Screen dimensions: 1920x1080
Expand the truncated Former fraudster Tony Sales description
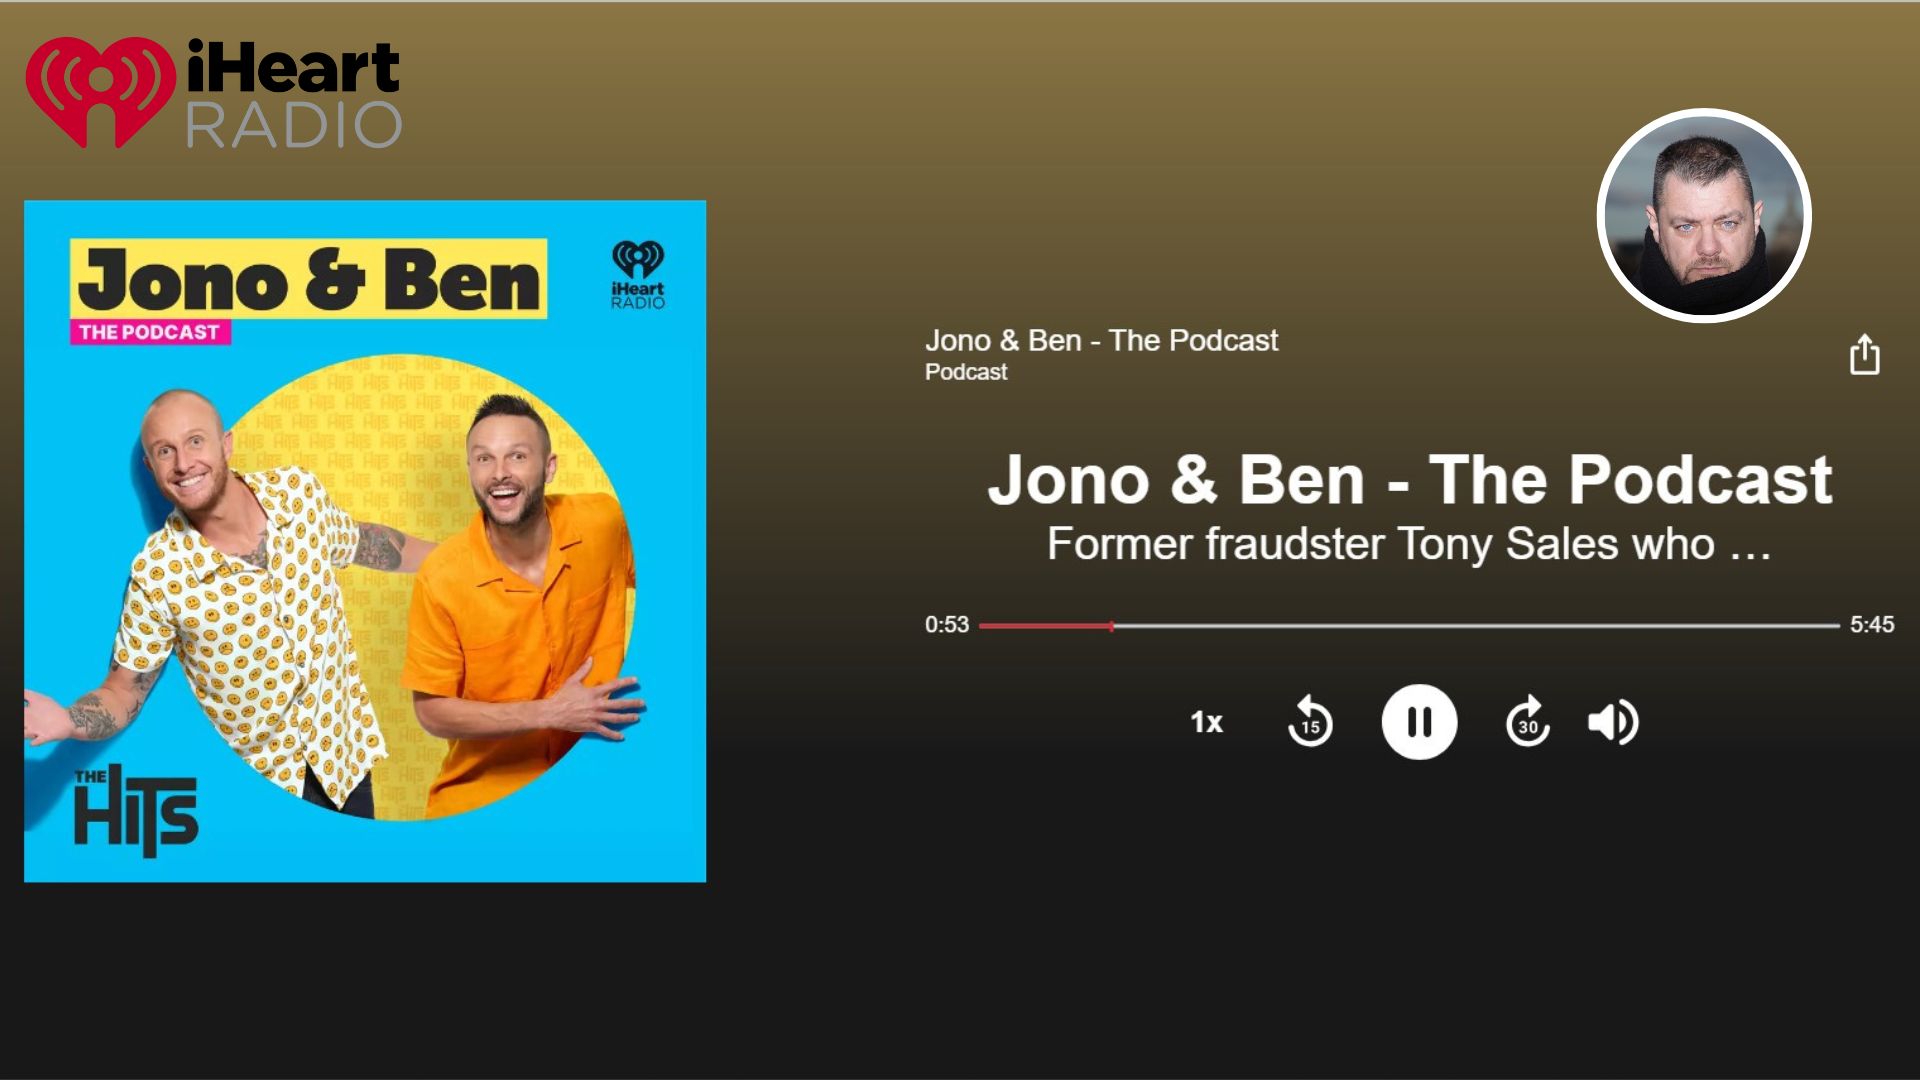pyautogui.click(x=1409, y=545)
